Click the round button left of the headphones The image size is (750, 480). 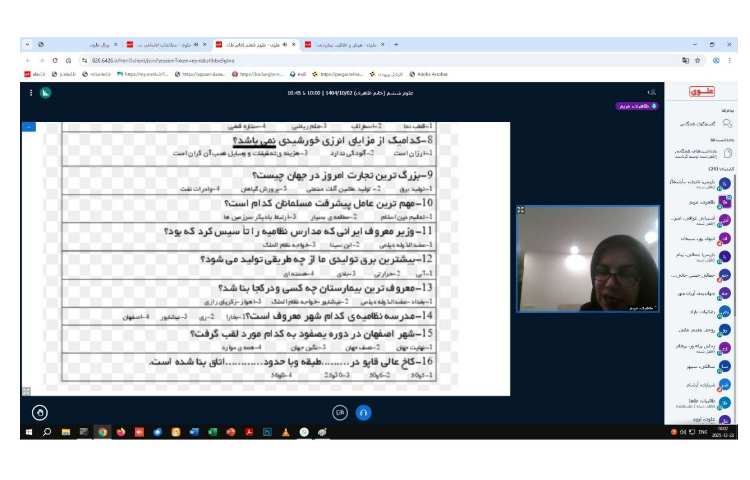pyautogui.click(x=340, y=412)
